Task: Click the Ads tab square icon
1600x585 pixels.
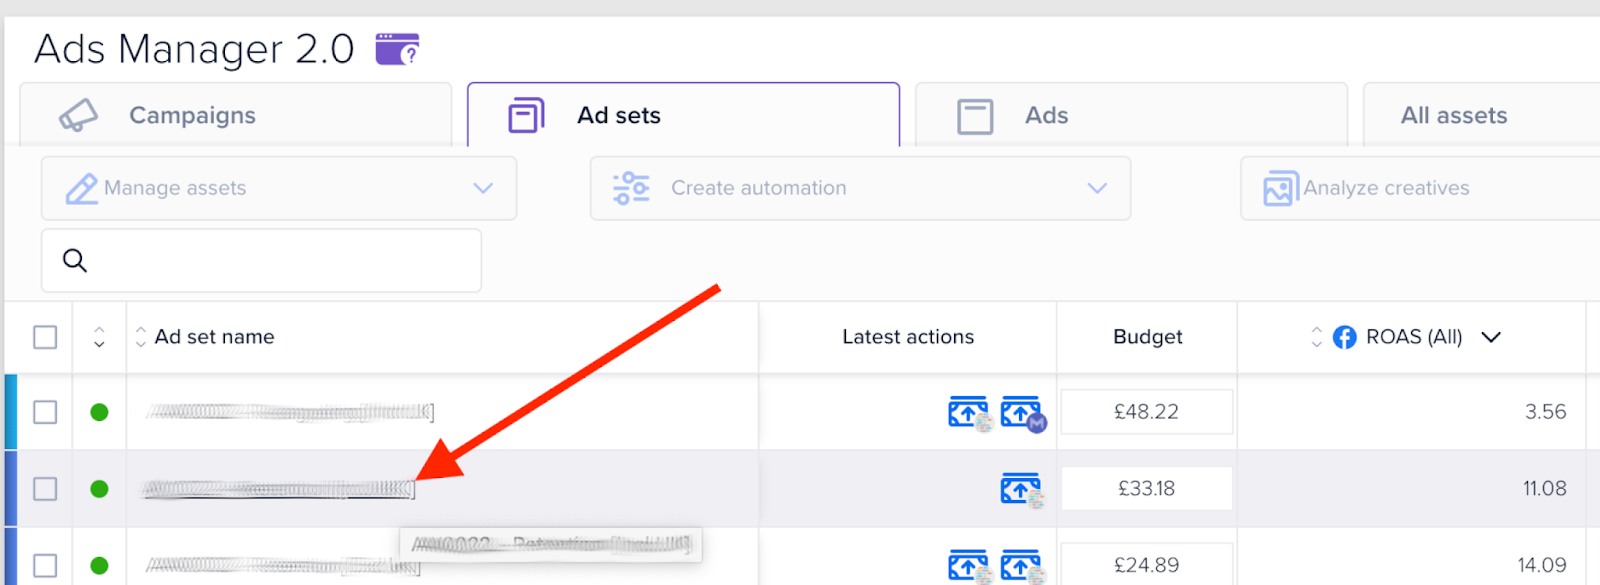Action: point(975,116)
